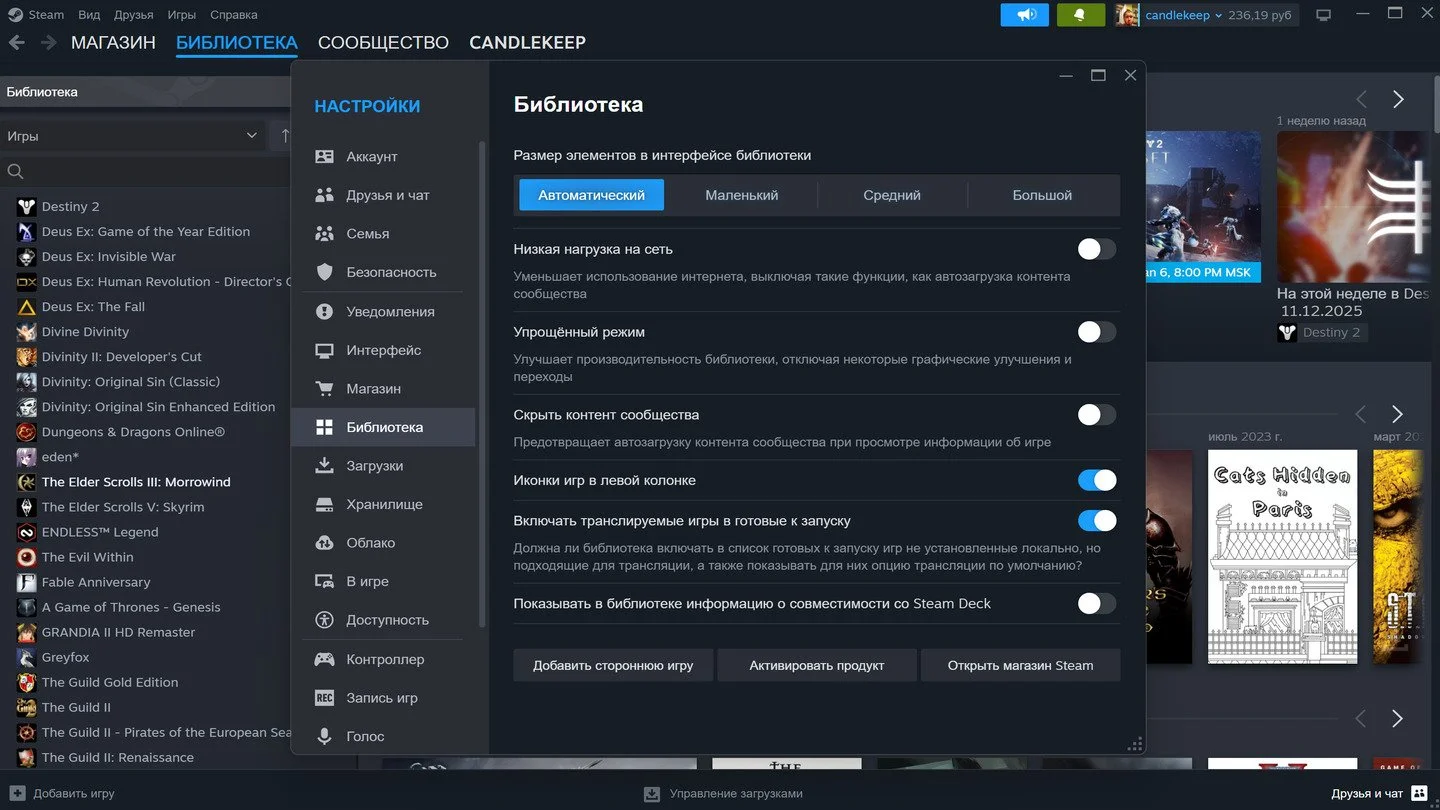
Task: Click Активировать продукт button
Action: (x=817, y=665)
